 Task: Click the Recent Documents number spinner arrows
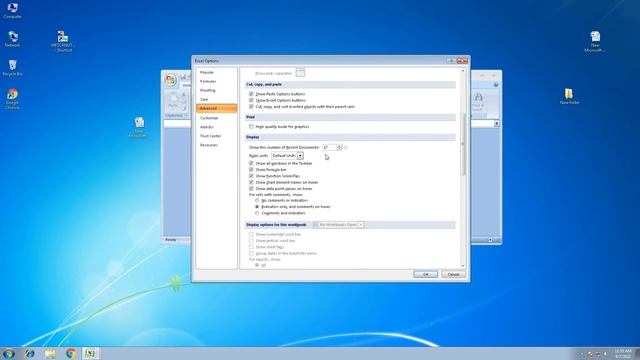click(340, 147)
